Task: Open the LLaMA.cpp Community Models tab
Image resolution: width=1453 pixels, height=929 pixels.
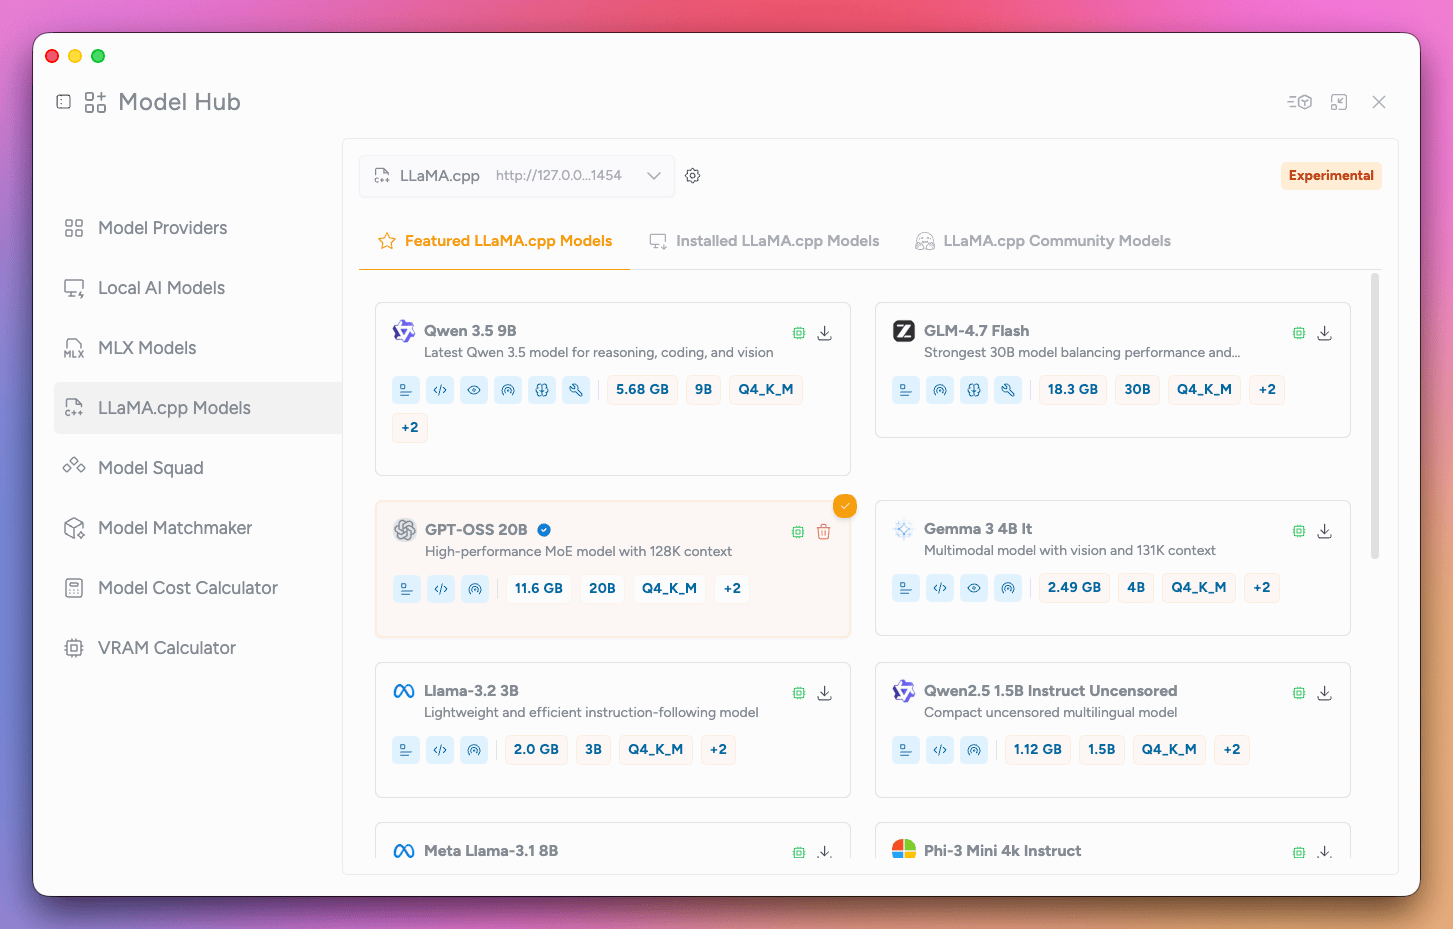Action: click(1043, 241)
